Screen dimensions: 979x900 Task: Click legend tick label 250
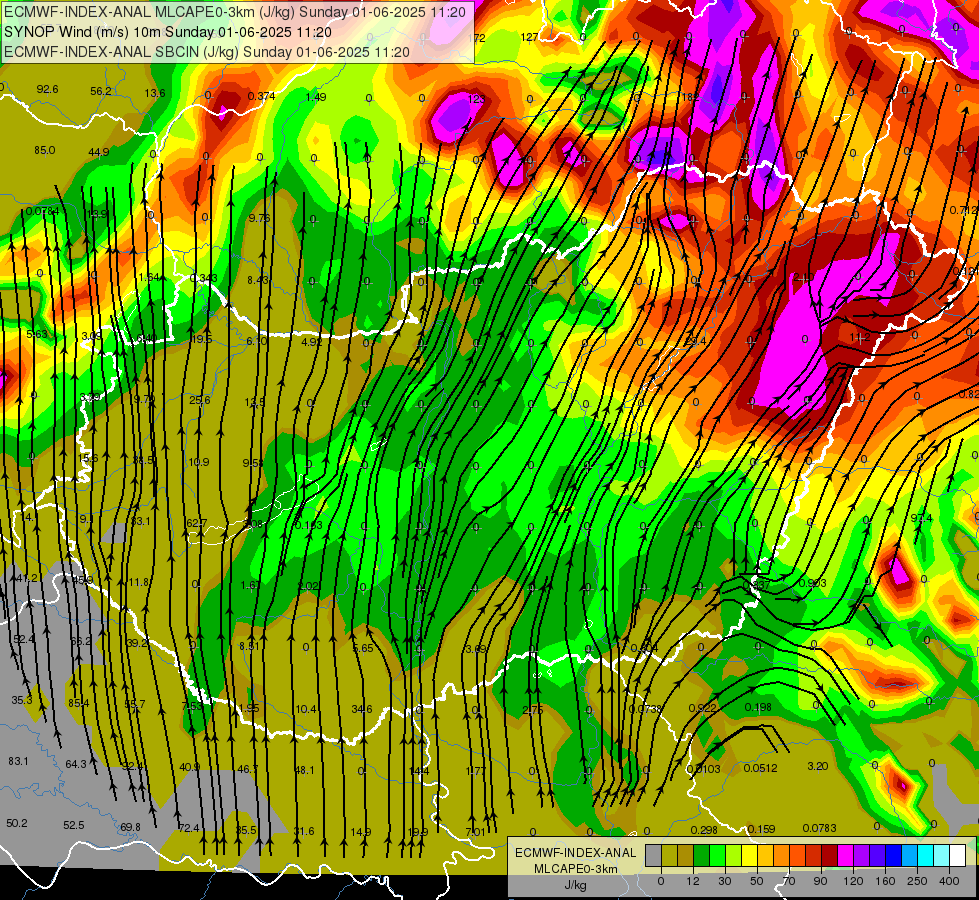coord(917,881)
